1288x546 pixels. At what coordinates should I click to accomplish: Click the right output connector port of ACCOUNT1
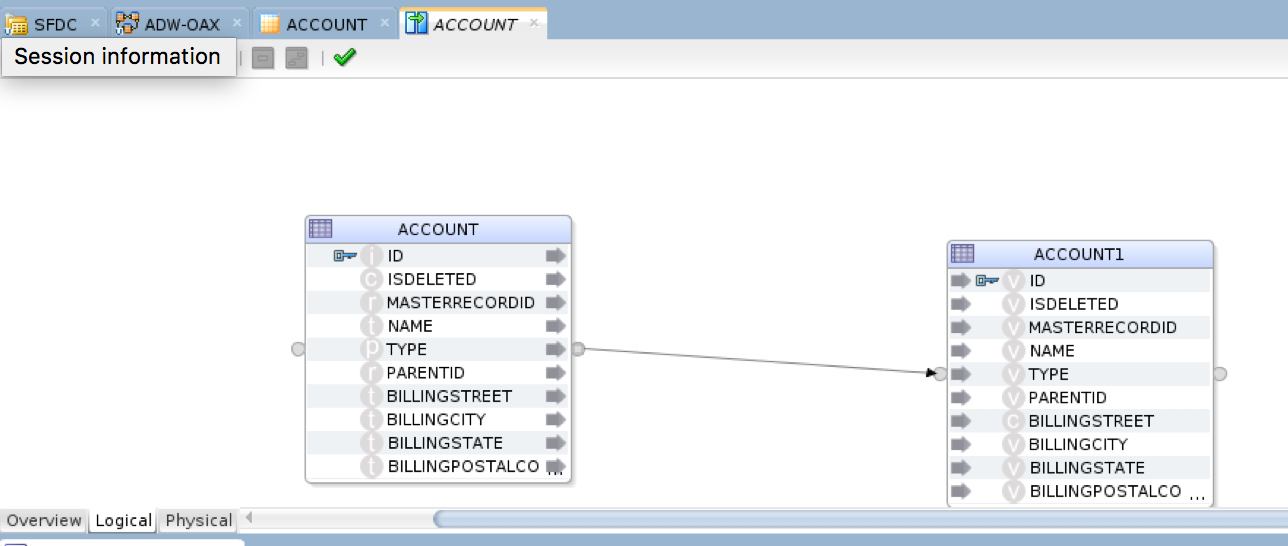coord(1220,374)
